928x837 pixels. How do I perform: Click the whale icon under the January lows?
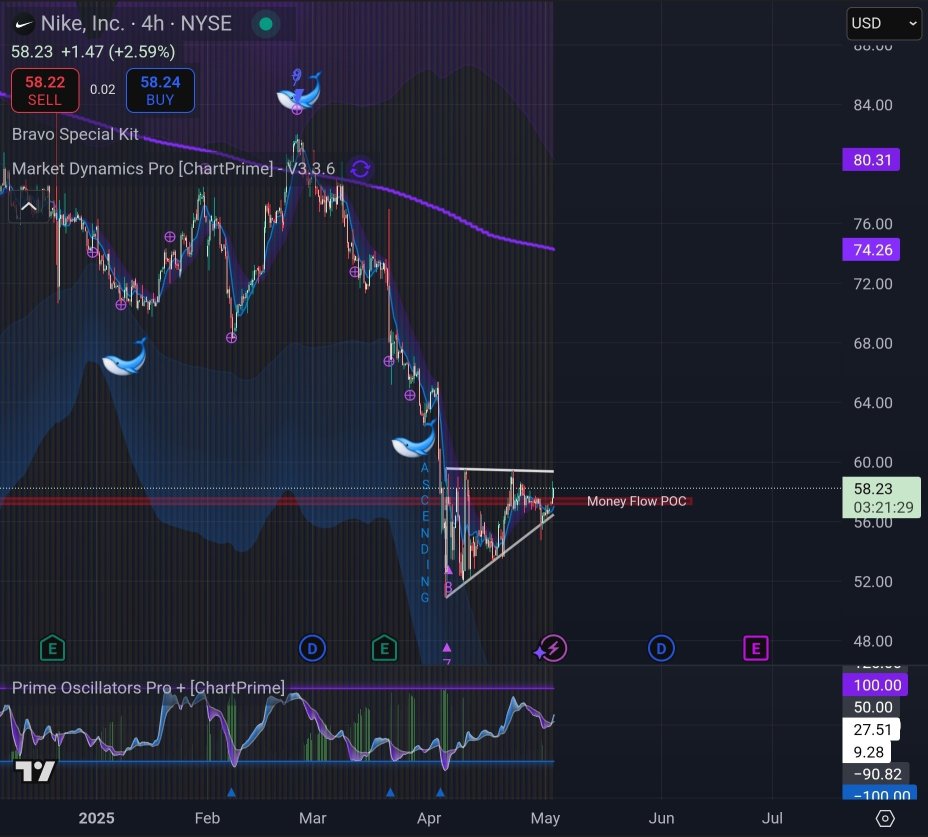124,356
